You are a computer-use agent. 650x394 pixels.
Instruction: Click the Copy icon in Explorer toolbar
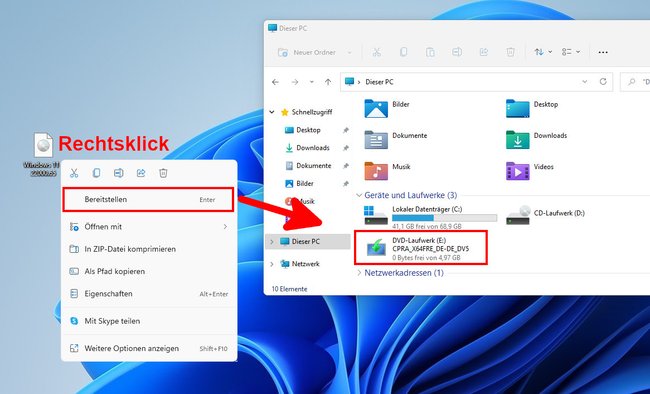[403, 52]
